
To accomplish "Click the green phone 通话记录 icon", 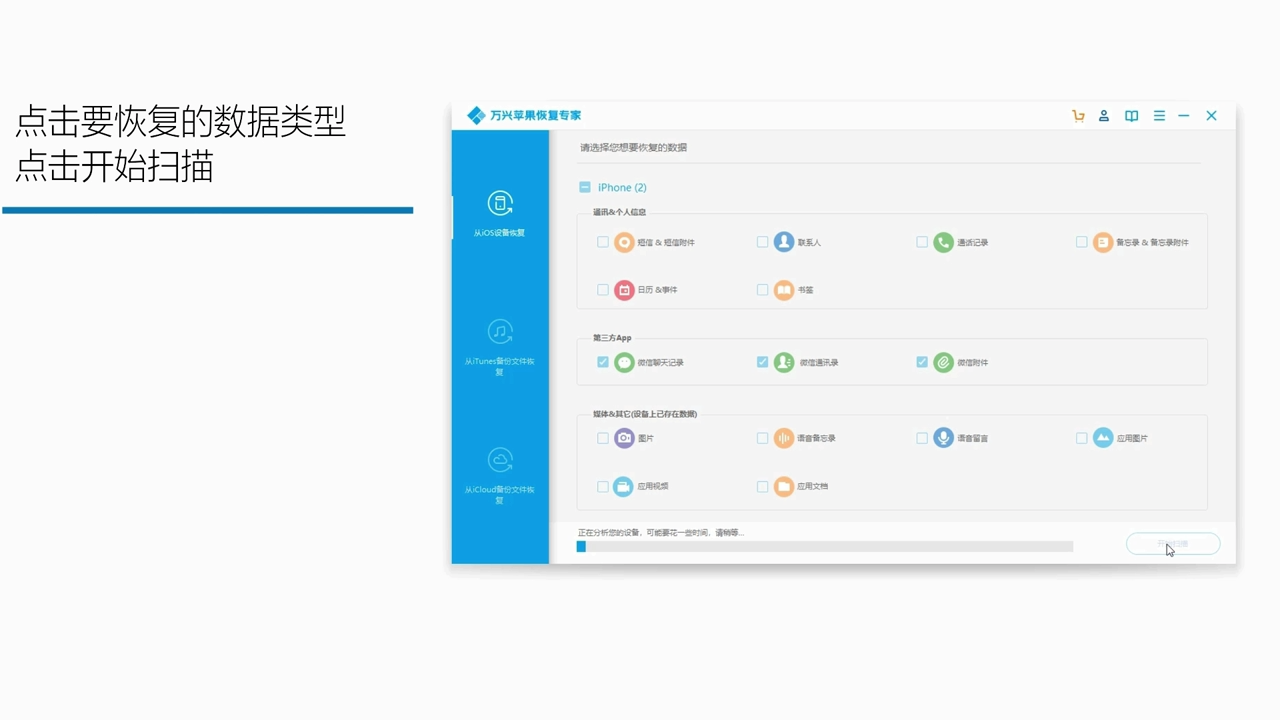I will 943,242.
